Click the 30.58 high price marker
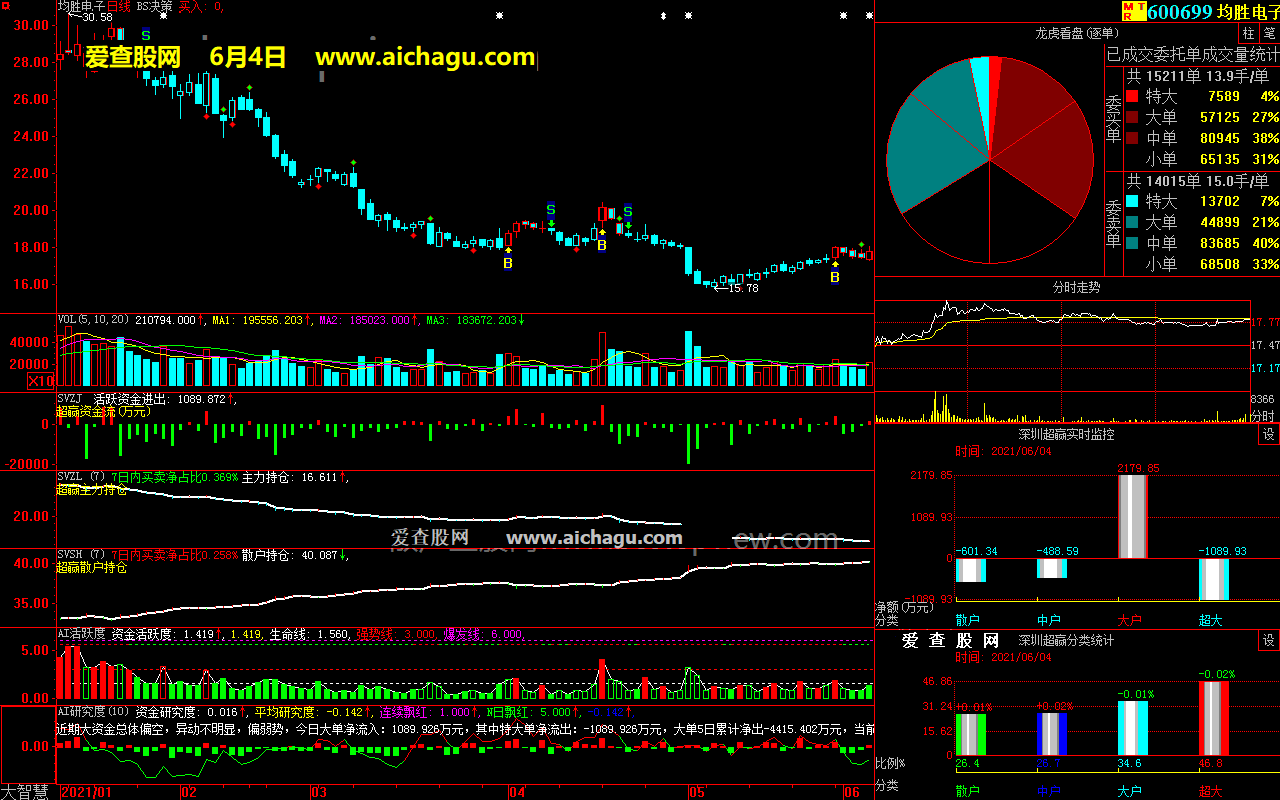Screen dimensions: 1280x800 point(96,18)
